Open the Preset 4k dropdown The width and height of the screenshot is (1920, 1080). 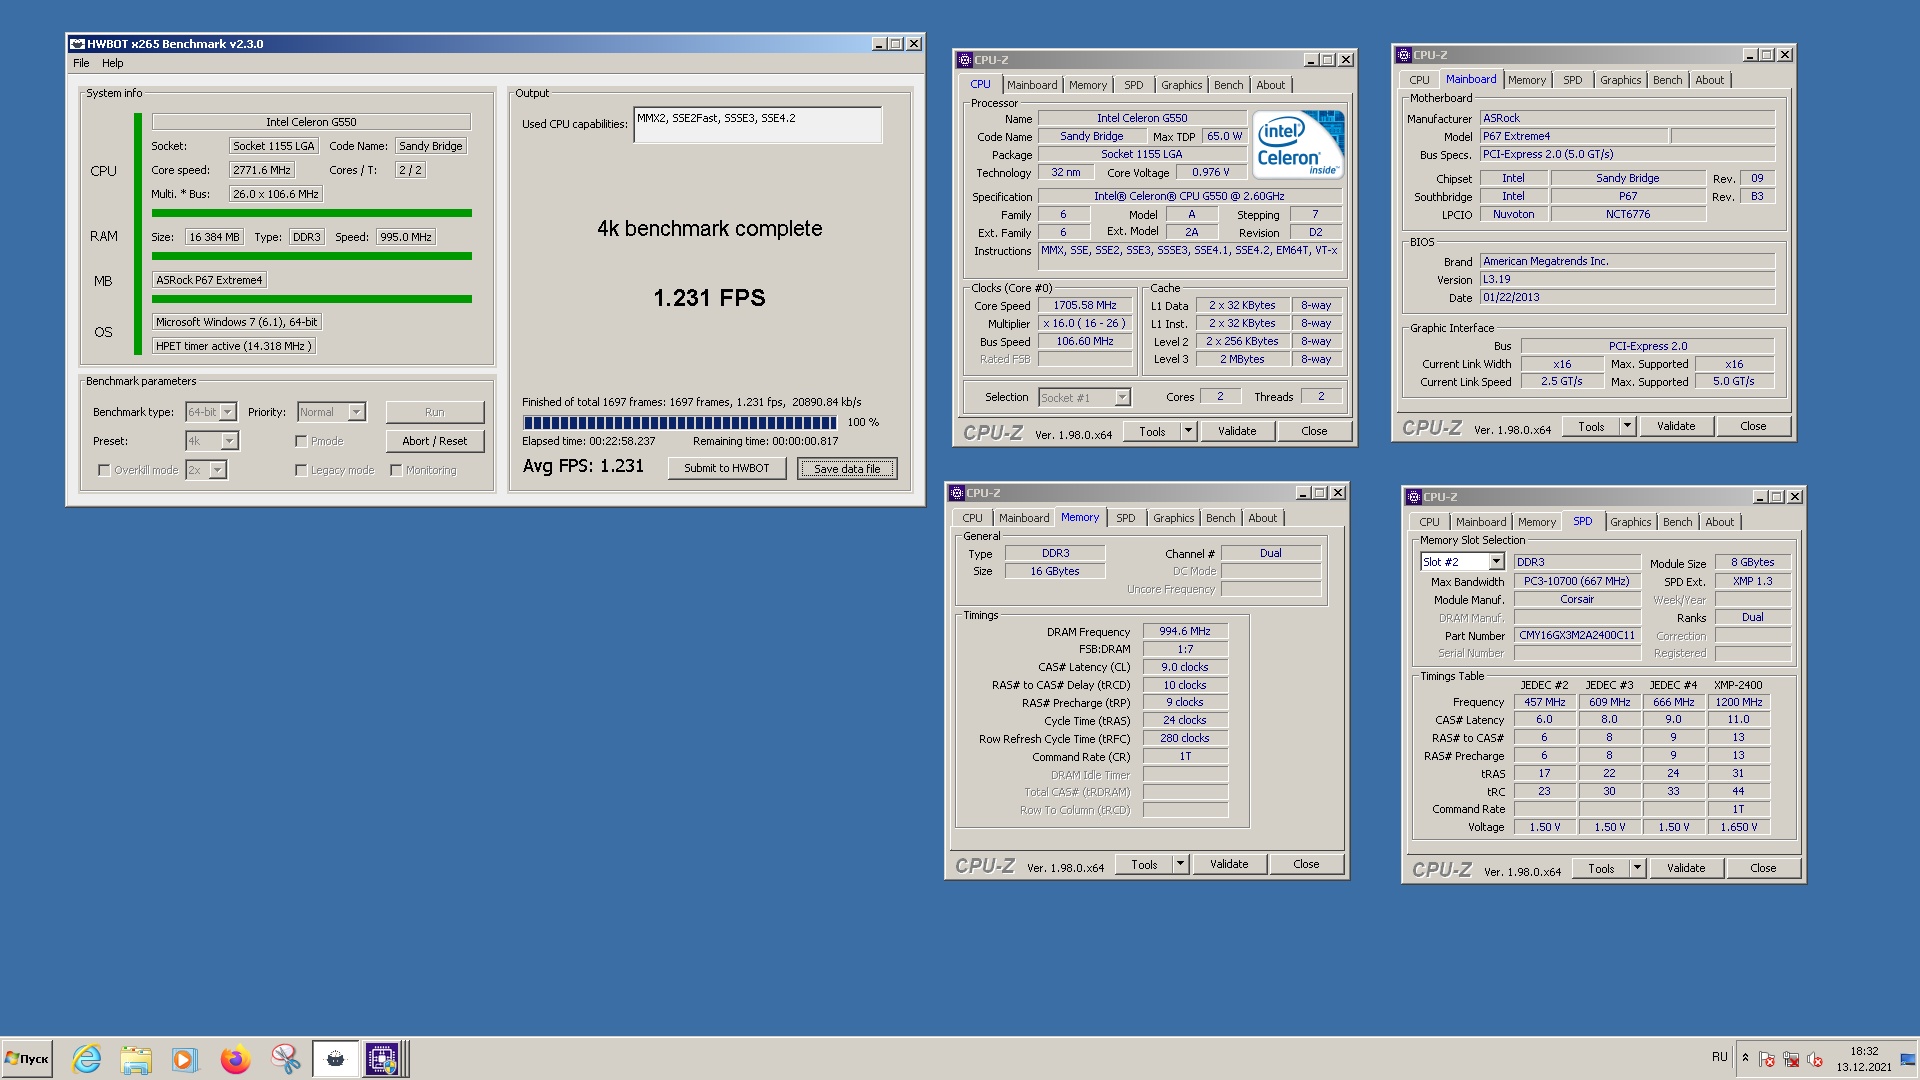tap(229, 441)
